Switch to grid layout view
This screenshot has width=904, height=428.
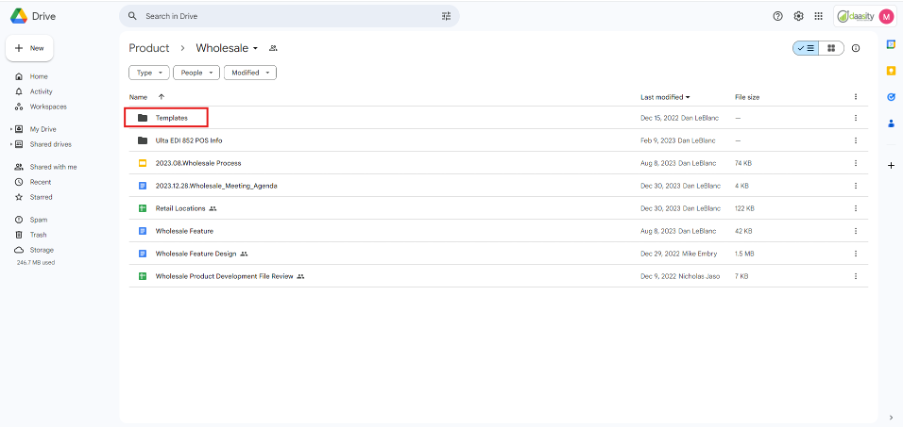[x=831, y=48]
